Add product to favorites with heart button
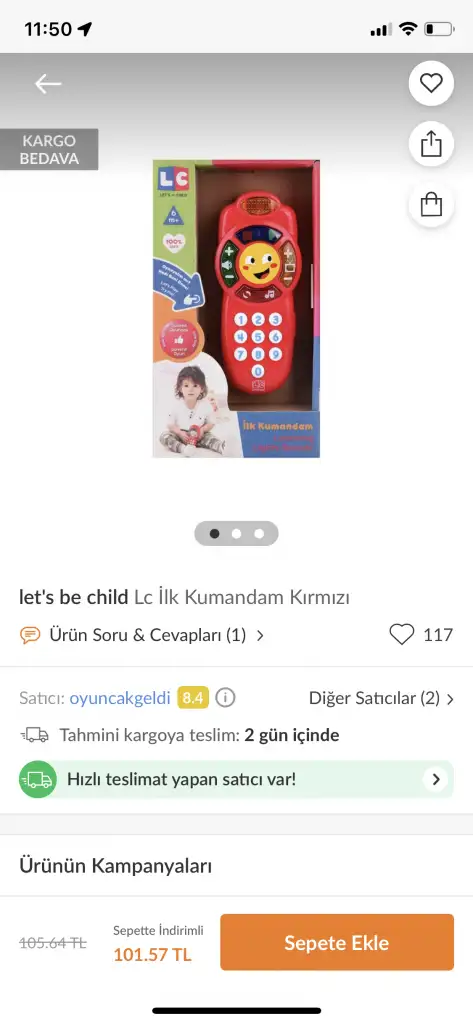Image resolution: width=473 pixels, height=1024 pixels. [x=431, y=83]
